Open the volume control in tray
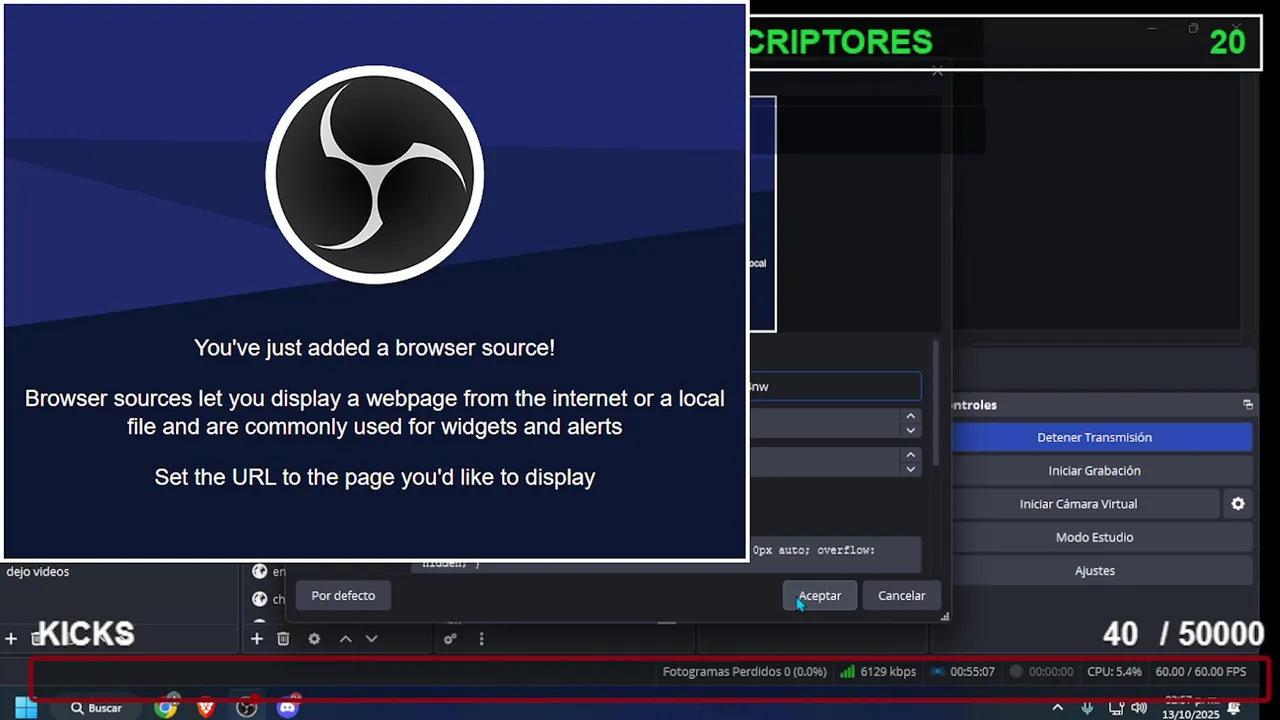The width and height of the screenshot is (1280, 720). point(1139,708)
